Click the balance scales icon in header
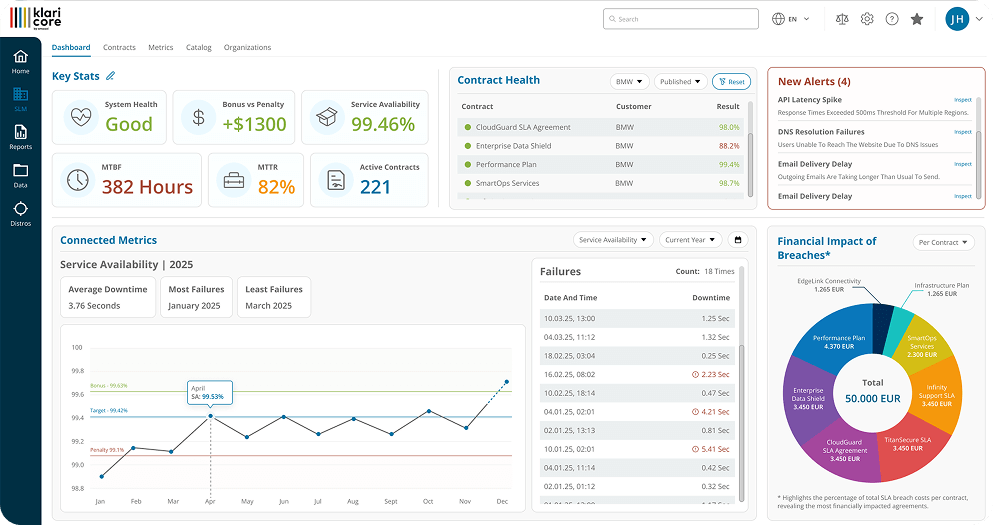 click(x=841, y=19)
